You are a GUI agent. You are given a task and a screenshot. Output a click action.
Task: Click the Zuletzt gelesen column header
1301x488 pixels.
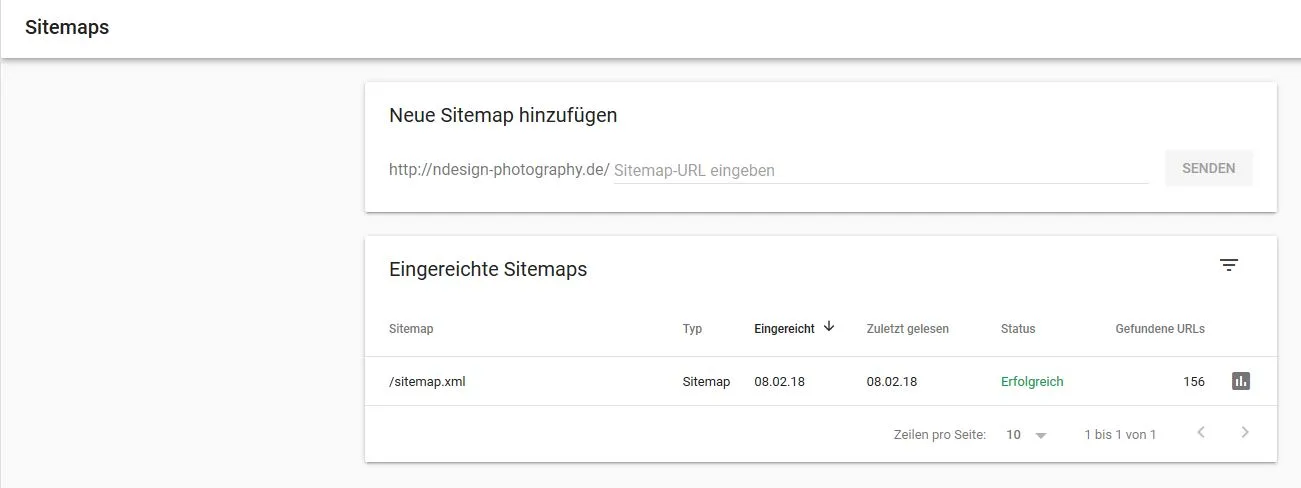pos(908,328)
